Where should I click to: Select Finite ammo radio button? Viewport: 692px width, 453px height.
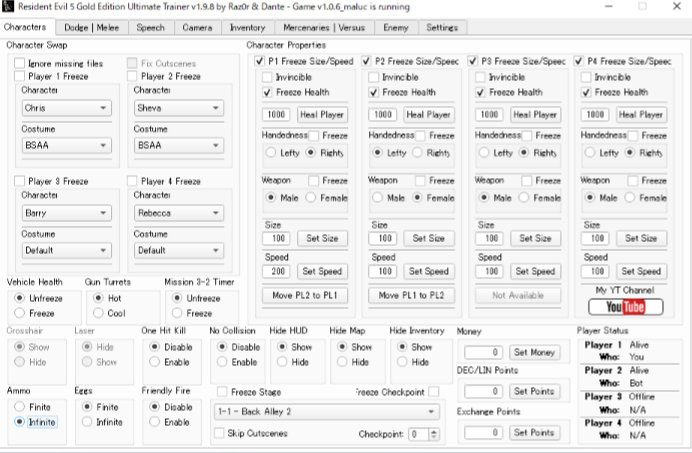click(20, 407)
